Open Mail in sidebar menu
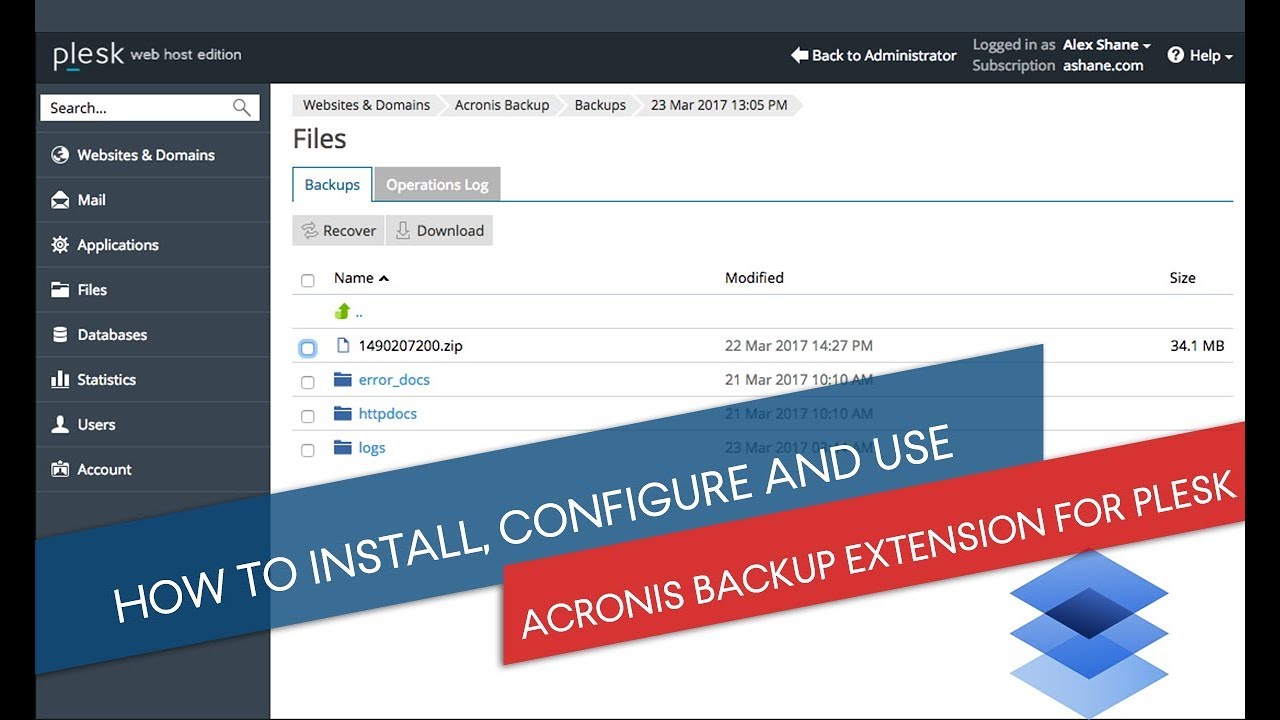This screenshot has width=1280, height=720. pos(153,200)
